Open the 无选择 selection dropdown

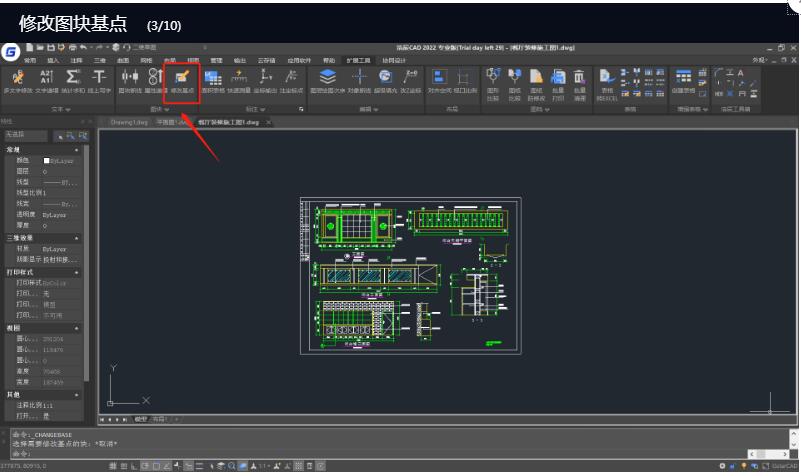[x=26, y=134]
